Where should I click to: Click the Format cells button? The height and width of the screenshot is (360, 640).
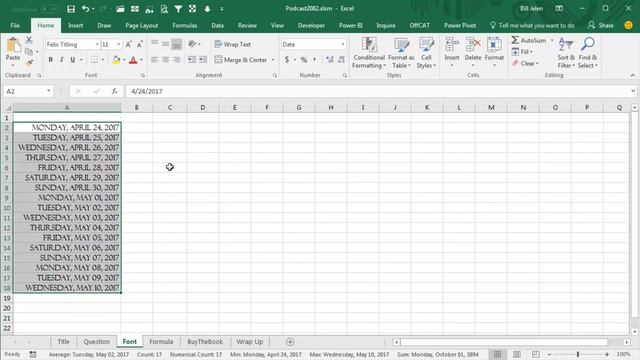coord(494,53)
